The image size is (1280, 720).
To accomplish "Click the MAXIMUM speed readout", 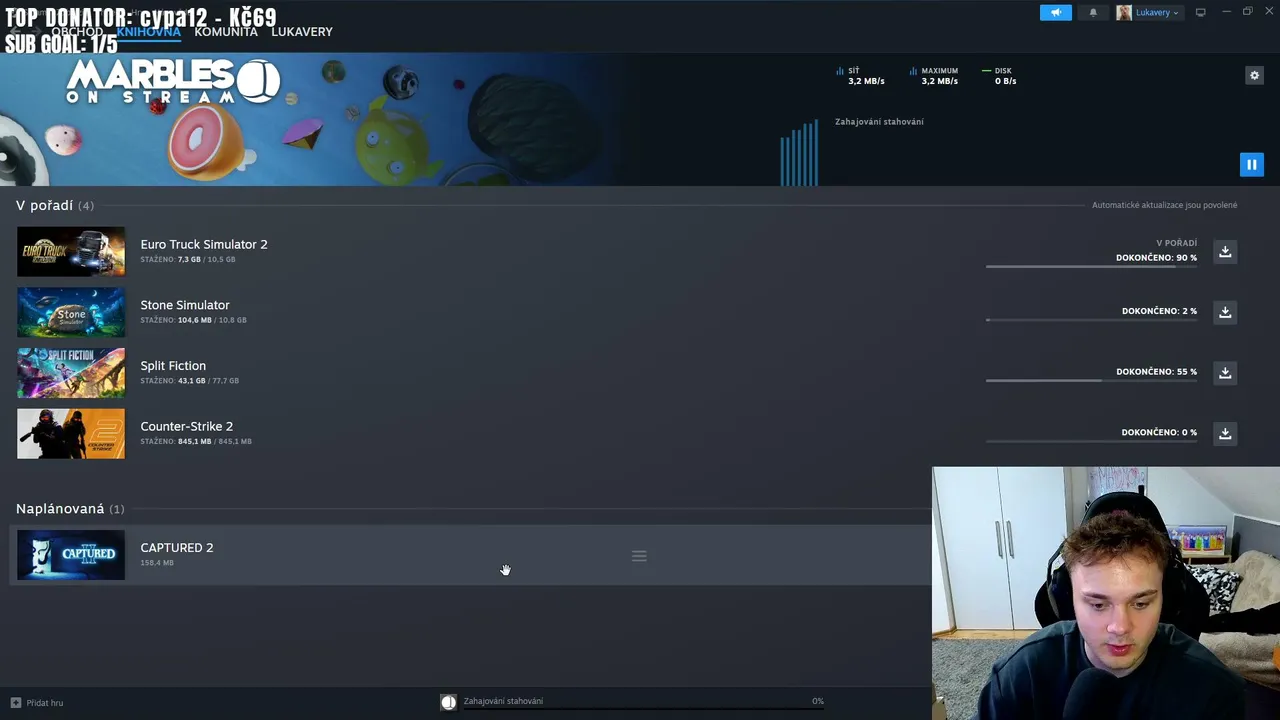I will coord(934,76).
